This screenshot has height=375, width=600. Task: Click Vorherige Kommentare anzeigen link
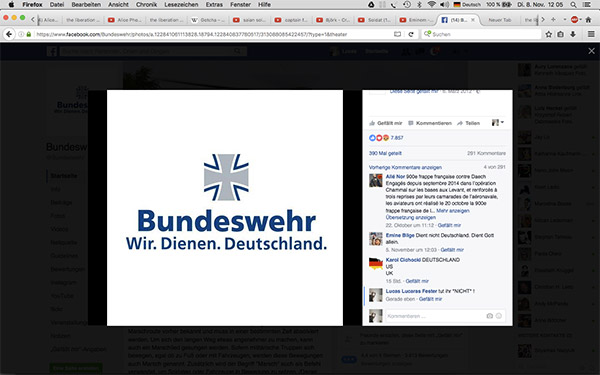click(405, 167)
